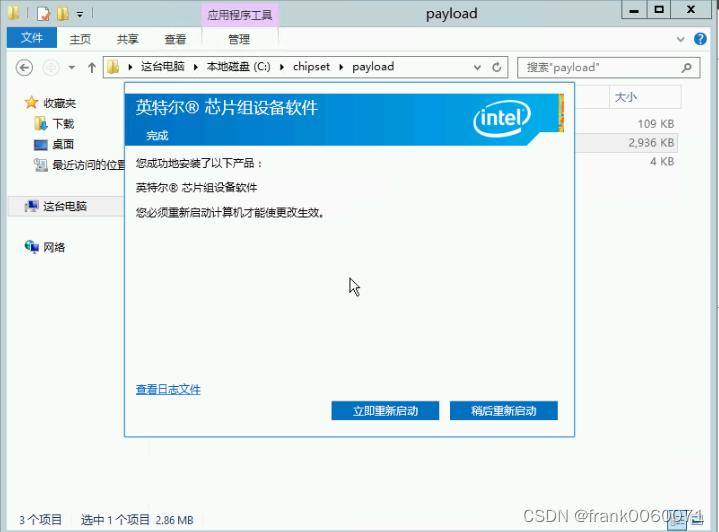Select chipset breadcrumb segment
719x532 pixels.
tap(311, 67)
